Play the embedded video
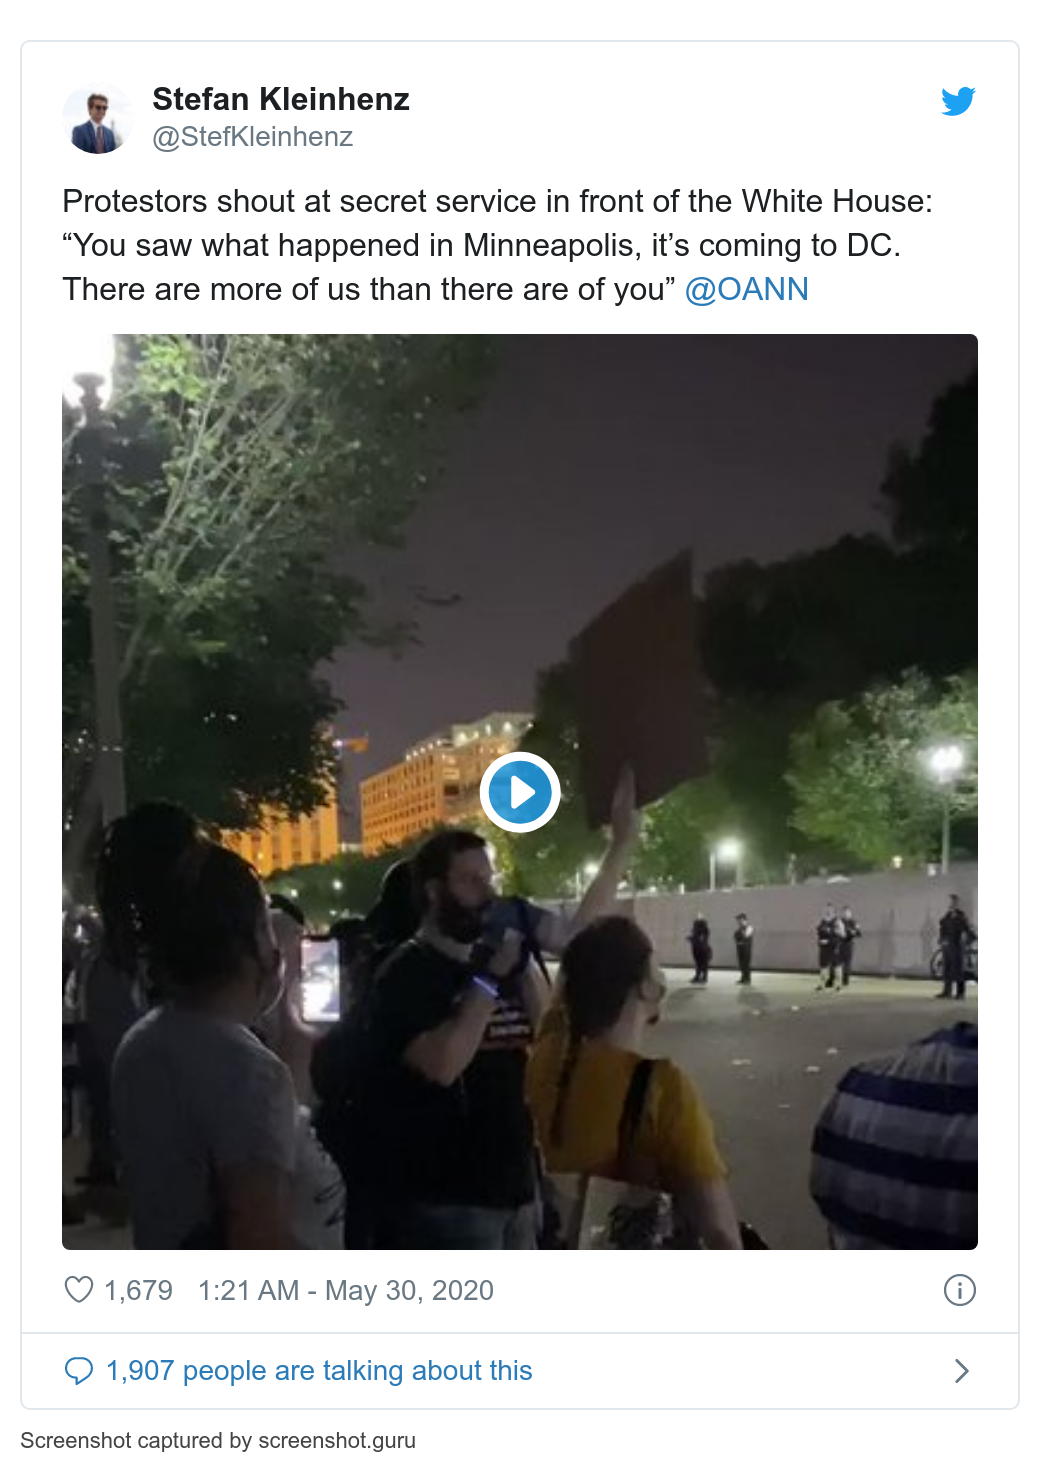 (520, 792)
